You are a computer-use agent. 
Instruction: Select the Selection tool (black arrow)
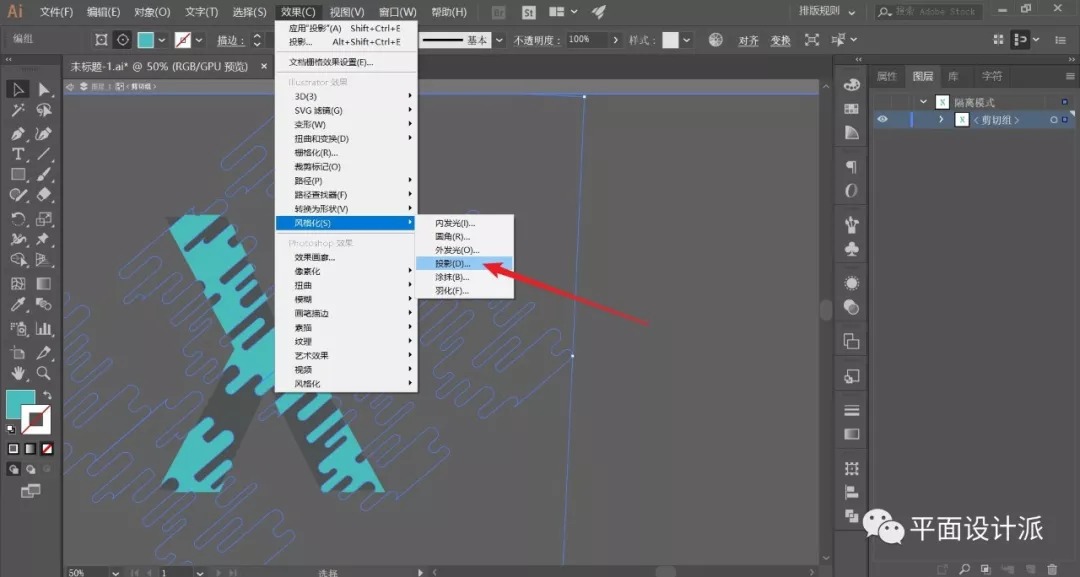pos(18,89)
